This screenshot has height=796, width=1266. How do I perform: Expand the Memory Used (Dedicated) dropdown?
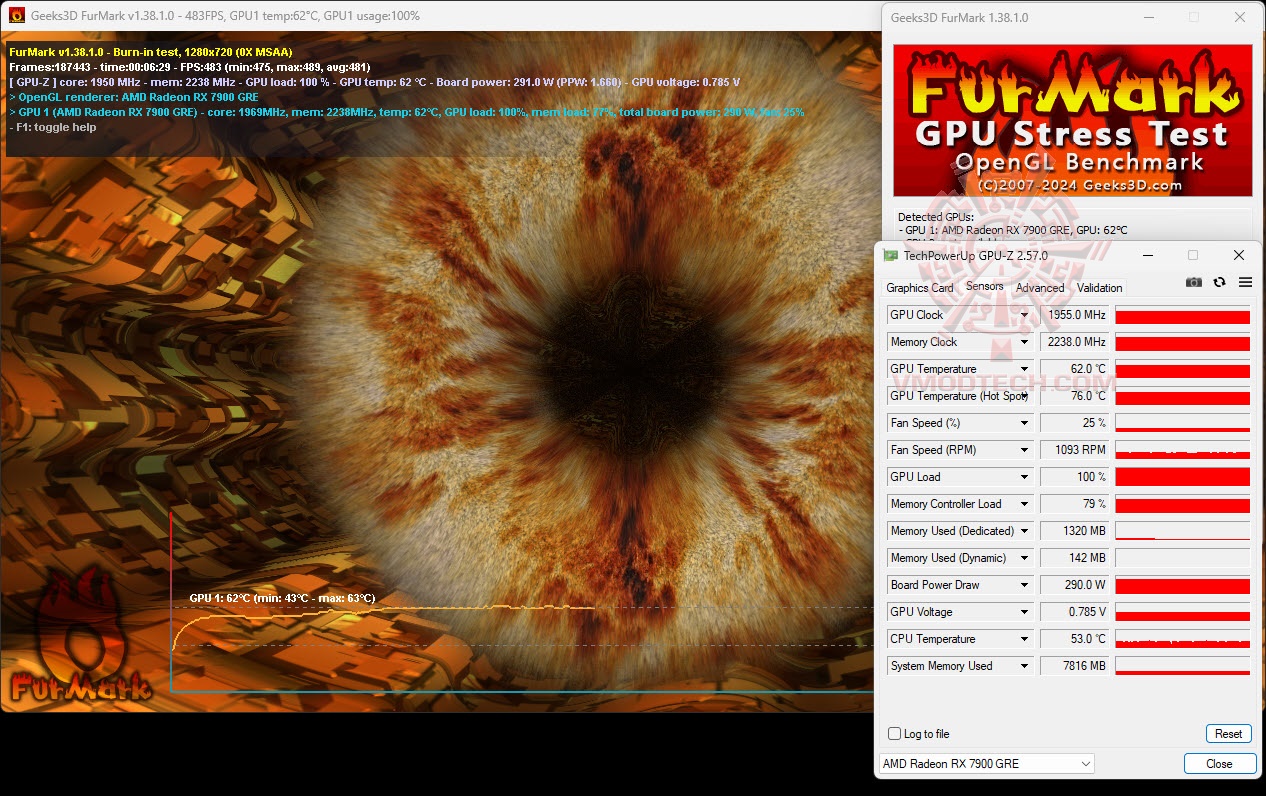[1024, 531]
